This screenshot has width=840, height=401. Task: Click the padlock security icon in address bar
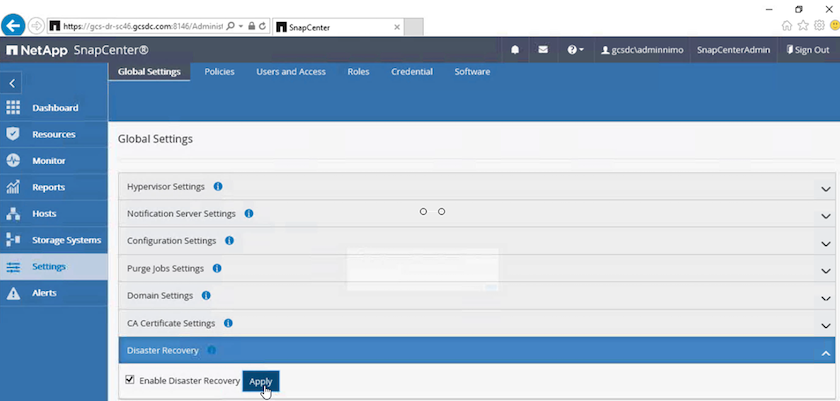pyautogui.click(x=251, y=26)
